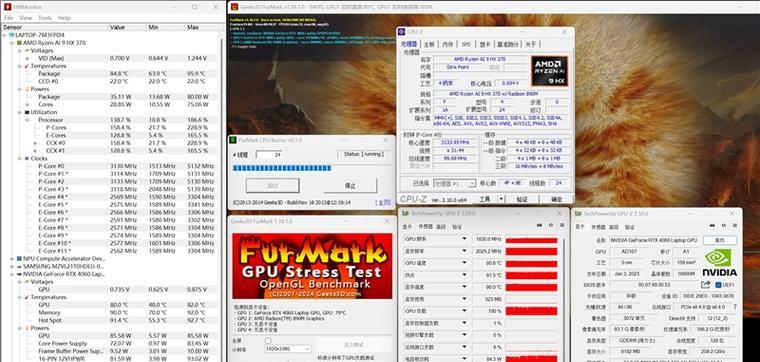Click the bus interface question mark in GPU-Z
The width and height of the screenshot is (760, 362).
coord(735,307)
